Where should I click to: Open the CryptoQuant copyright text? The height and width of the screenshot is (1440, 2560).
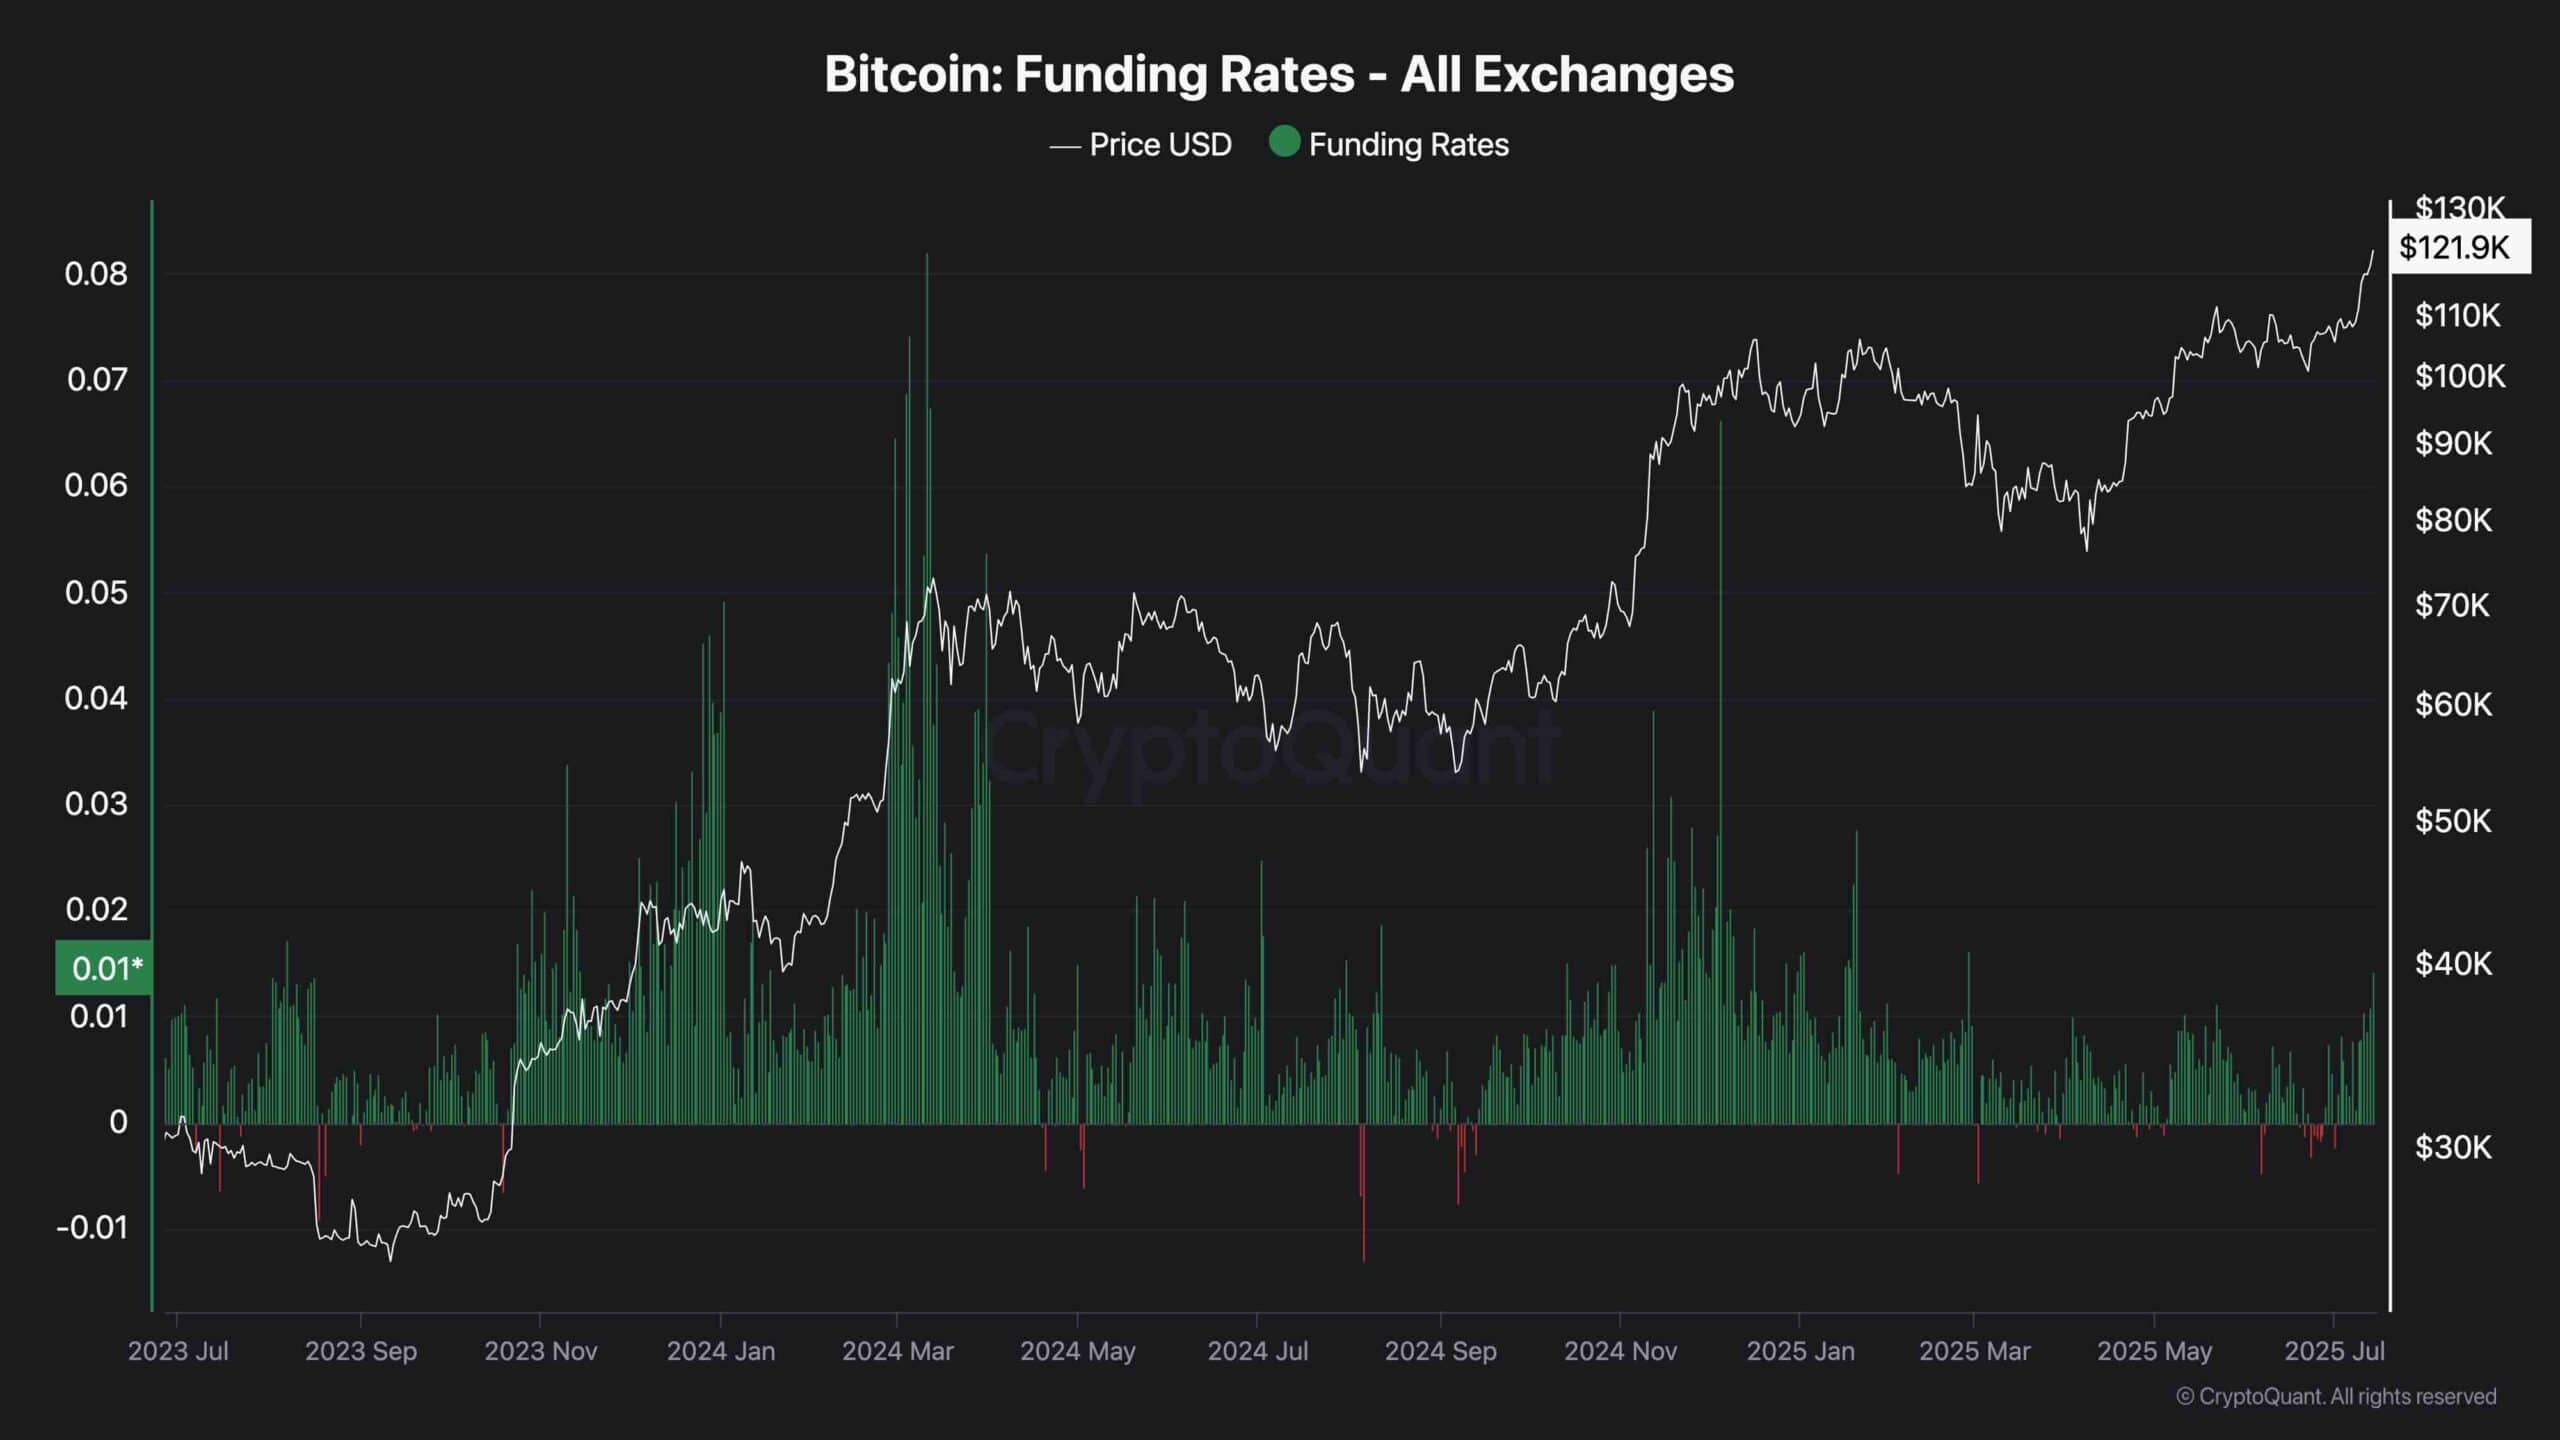pos(2336,1396)
